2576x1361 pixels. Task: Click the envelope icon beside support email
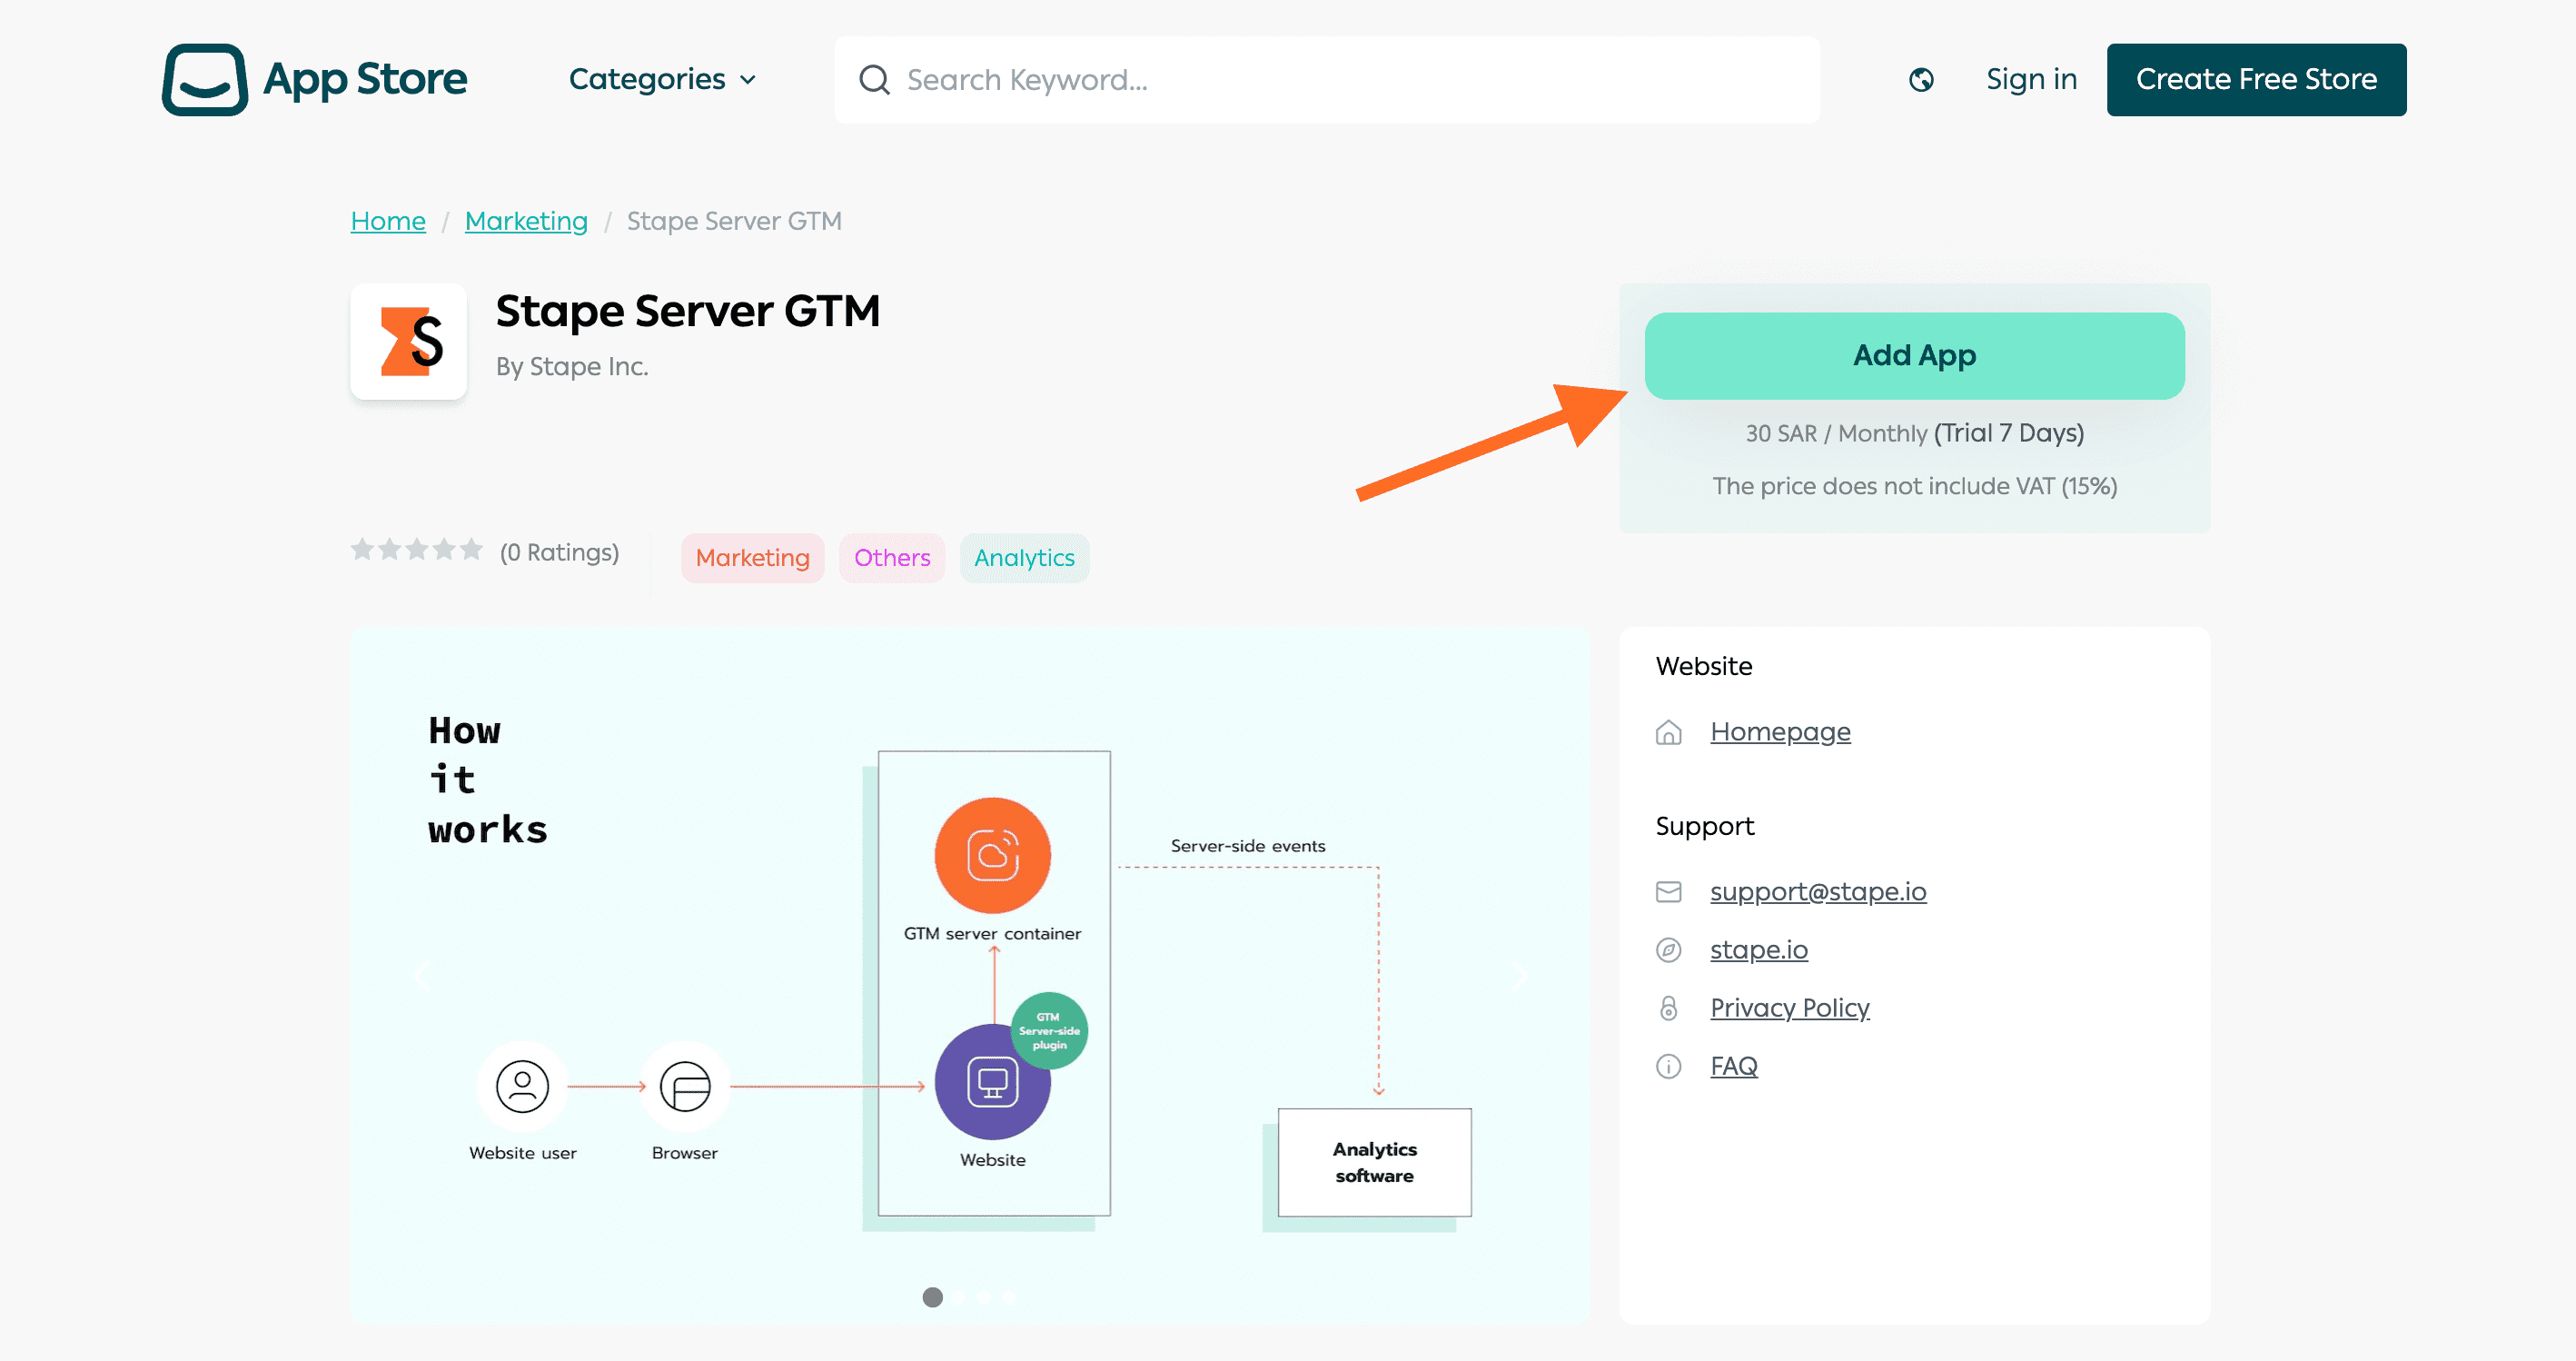coord(1668,892)
